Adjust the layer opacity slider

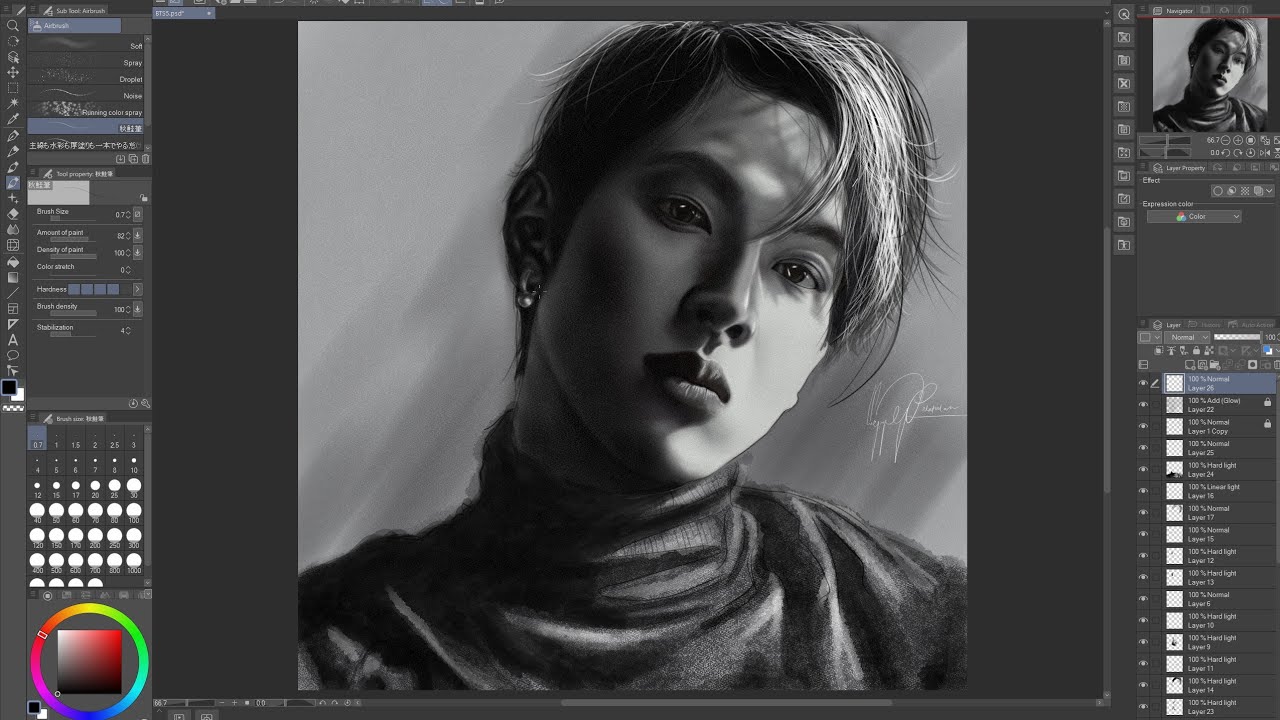1238,338
